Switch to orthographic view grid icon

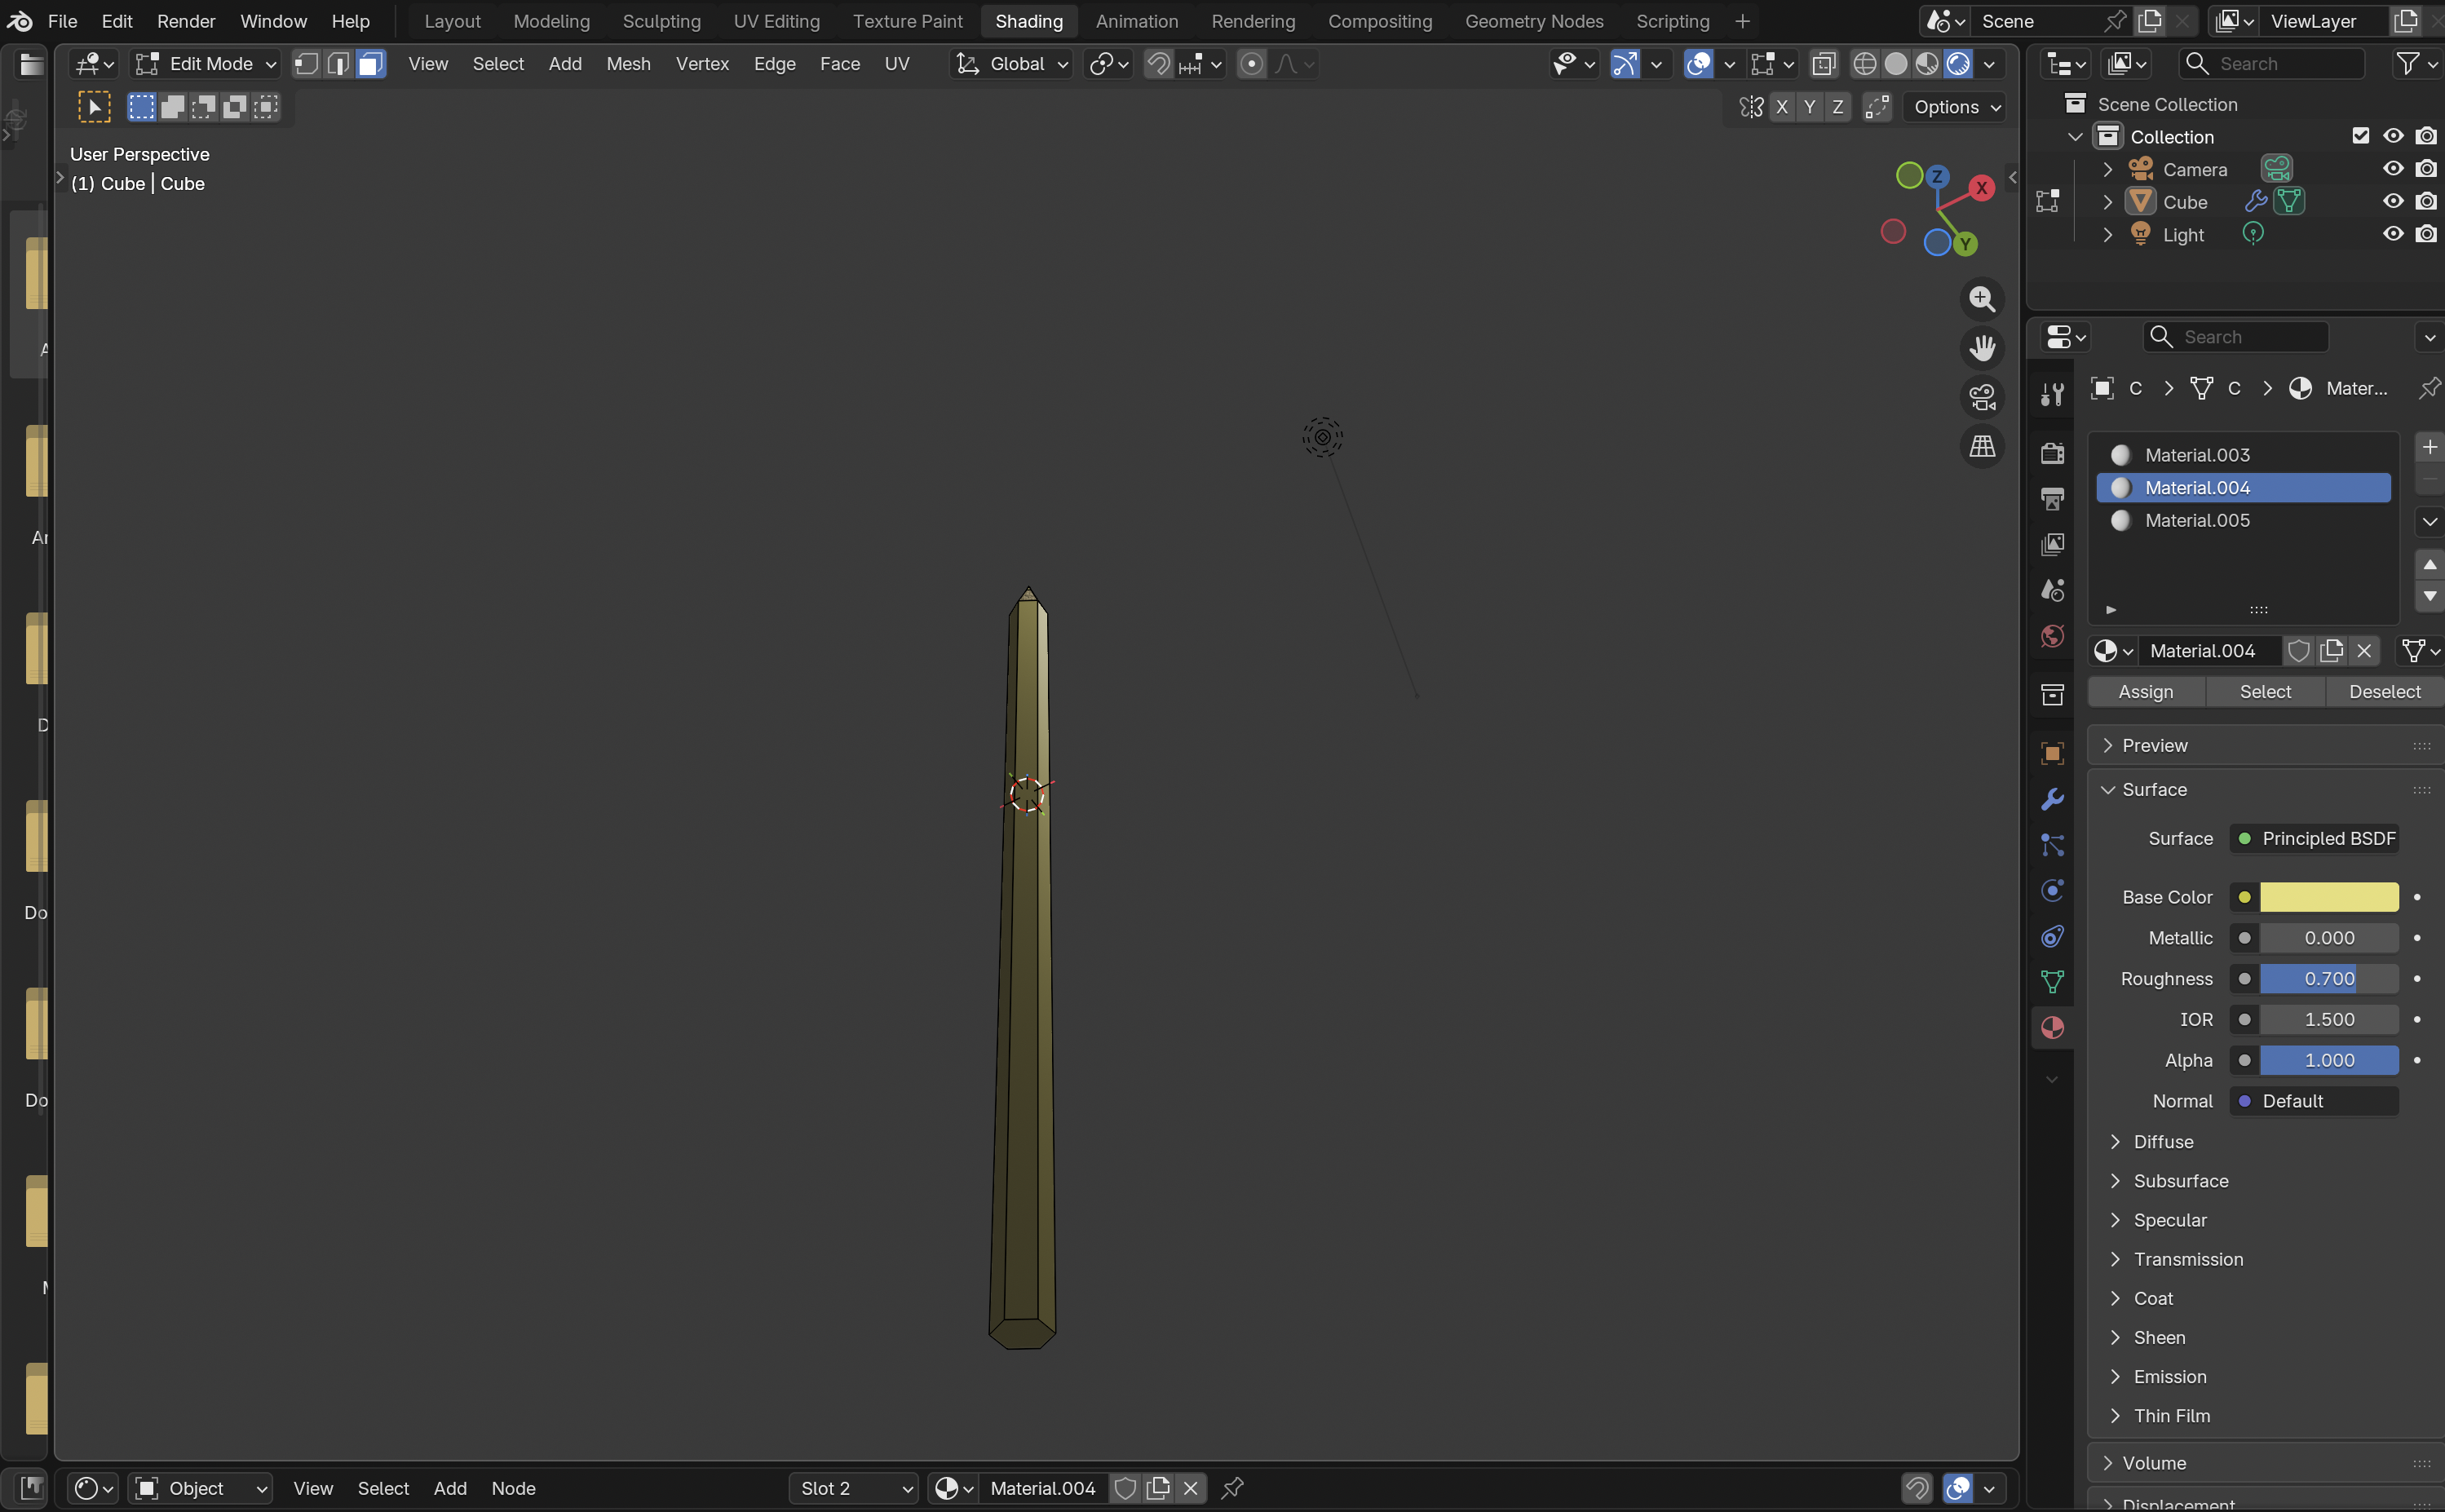coord(1981,446)
